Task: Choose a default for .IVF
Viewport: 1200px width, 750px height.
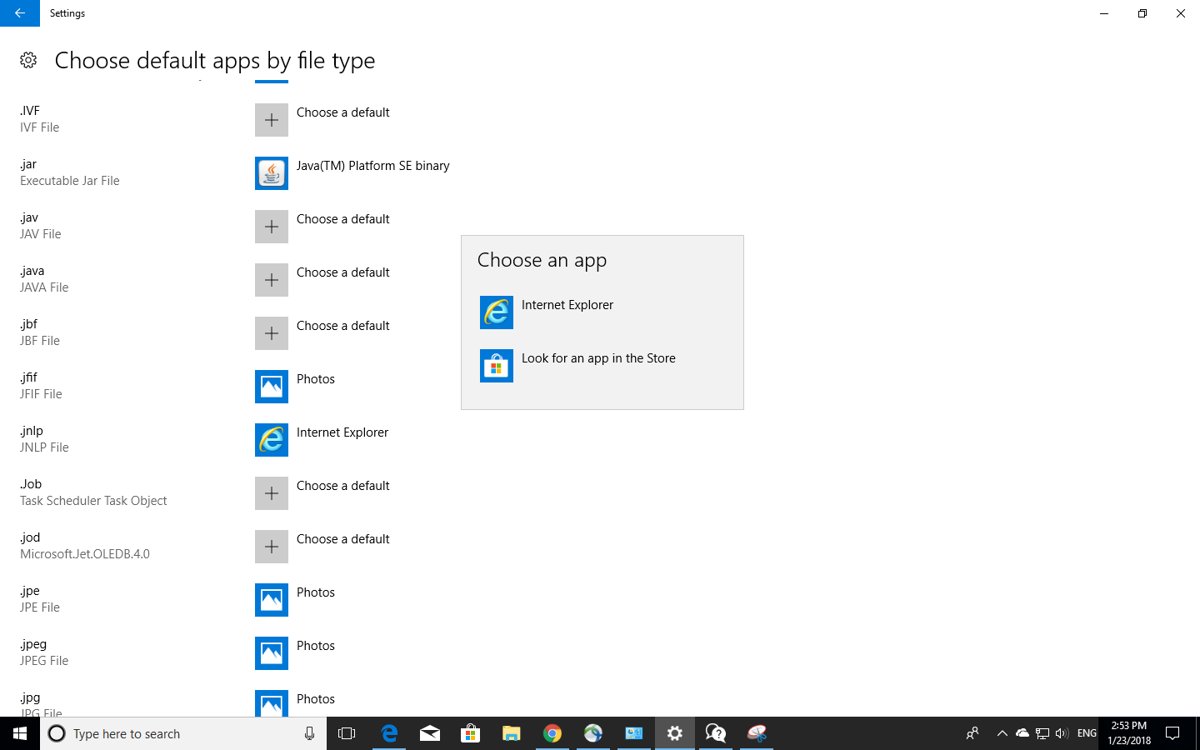Action: pyautogui.click(x=343, y=113)
